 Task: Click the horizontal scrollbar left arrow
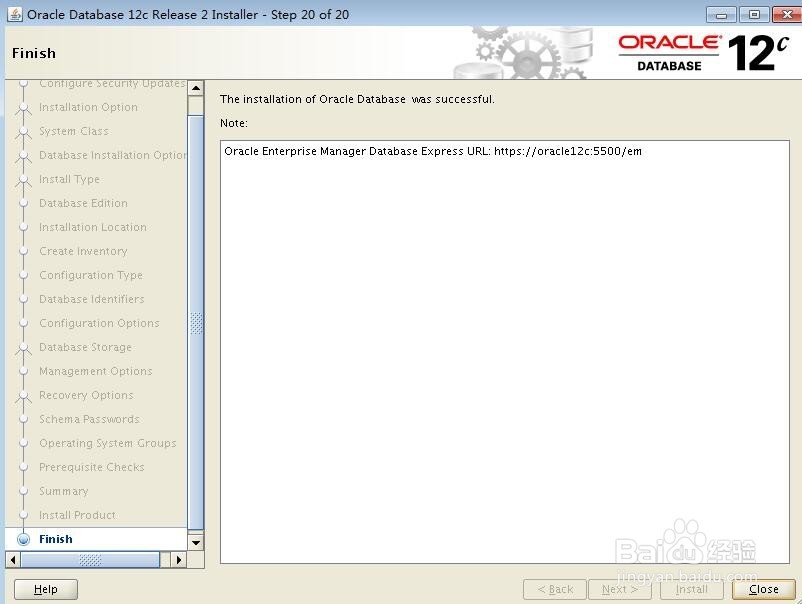(13, 560)
